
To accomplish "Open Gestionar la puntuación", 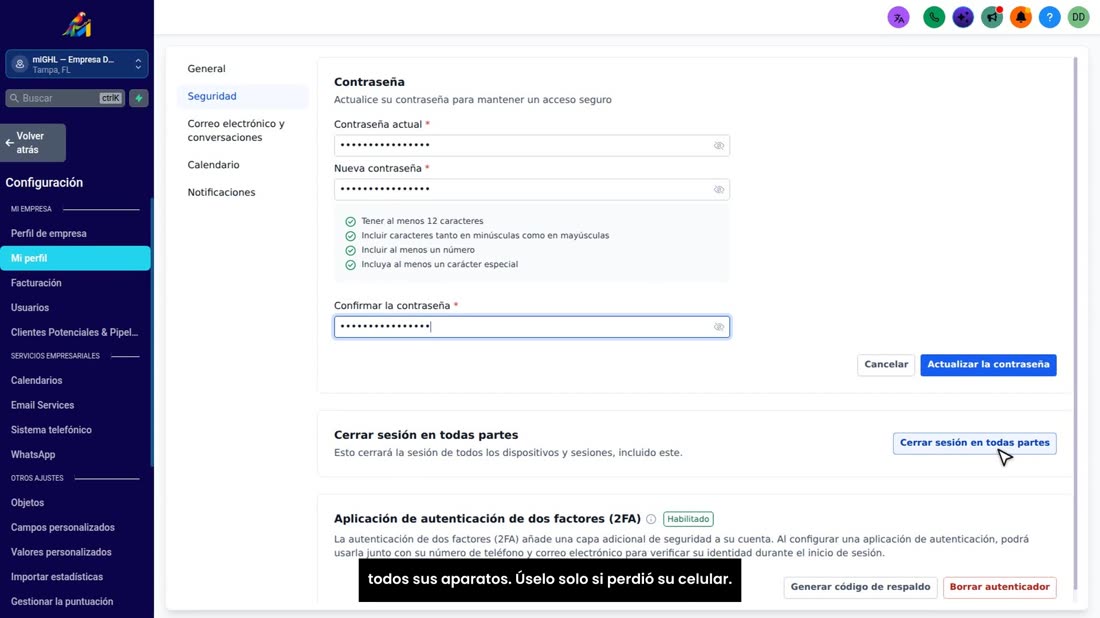I will (x=62, y=601).
